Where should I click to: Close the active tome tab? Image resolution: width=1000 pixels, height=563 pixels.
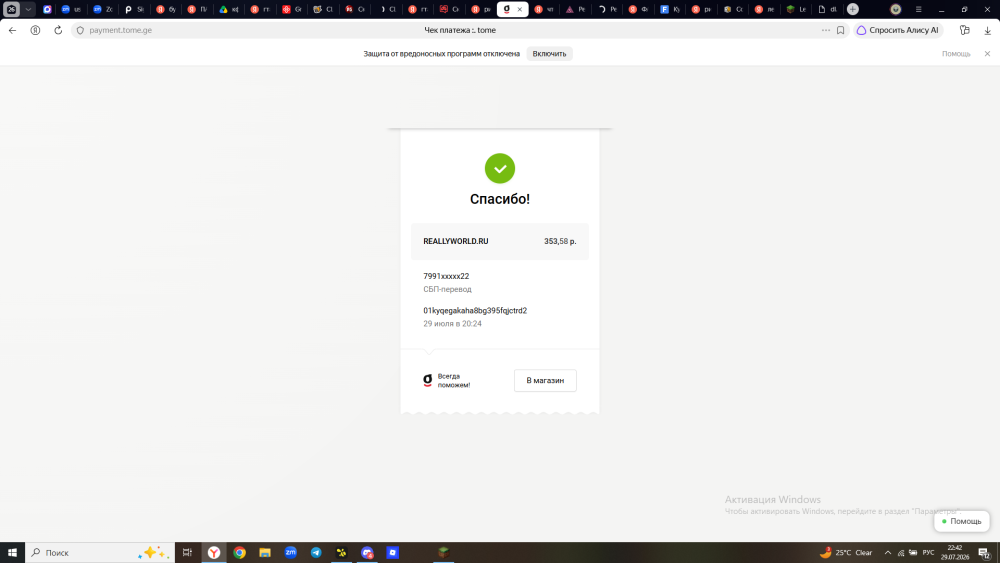pos(520,9)
